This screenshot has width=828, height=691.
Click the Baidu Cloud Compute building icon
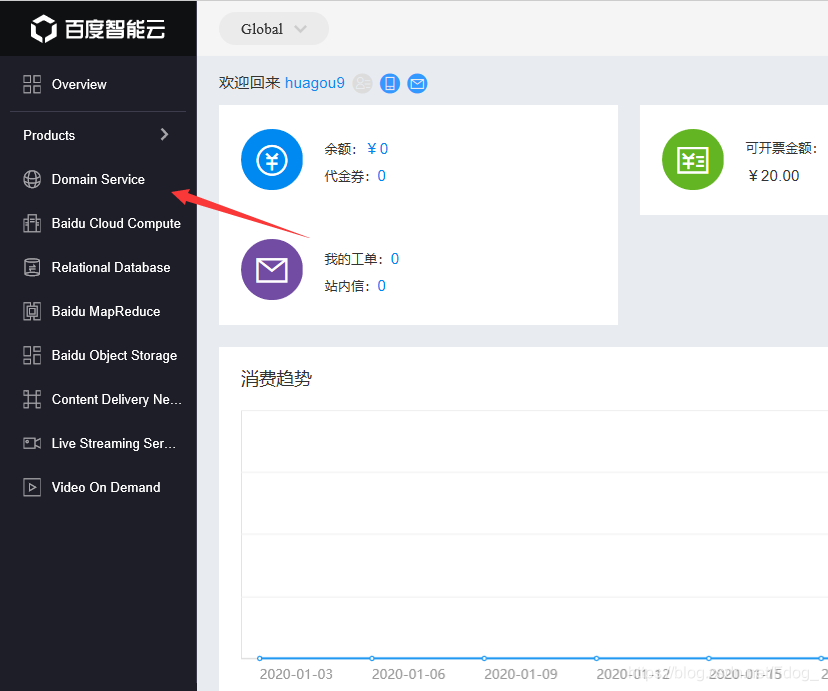tap(32, 223)
